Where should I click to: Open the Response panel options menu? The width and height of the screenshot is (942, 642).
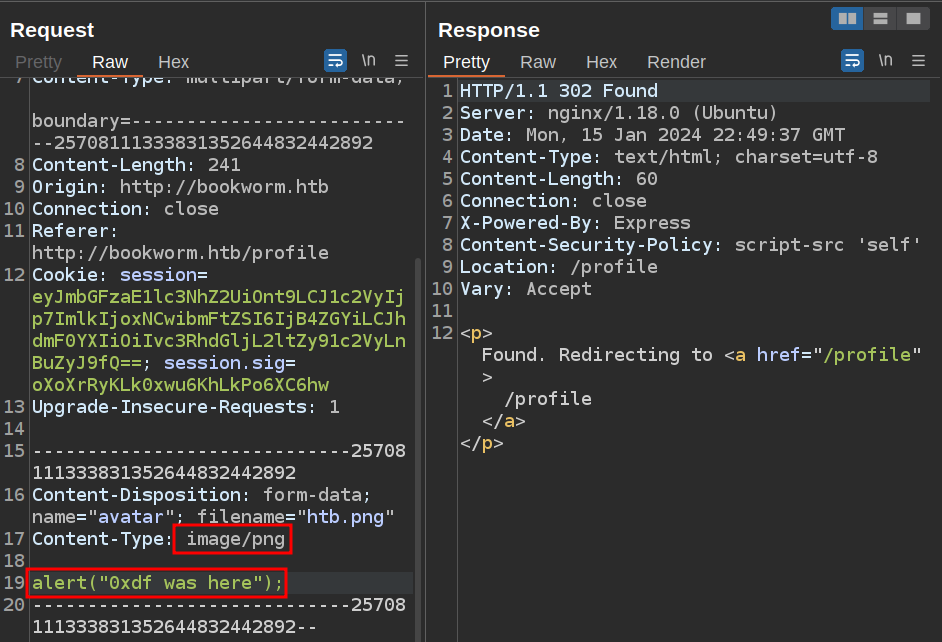pyautogui.click(x=919, y=60)
